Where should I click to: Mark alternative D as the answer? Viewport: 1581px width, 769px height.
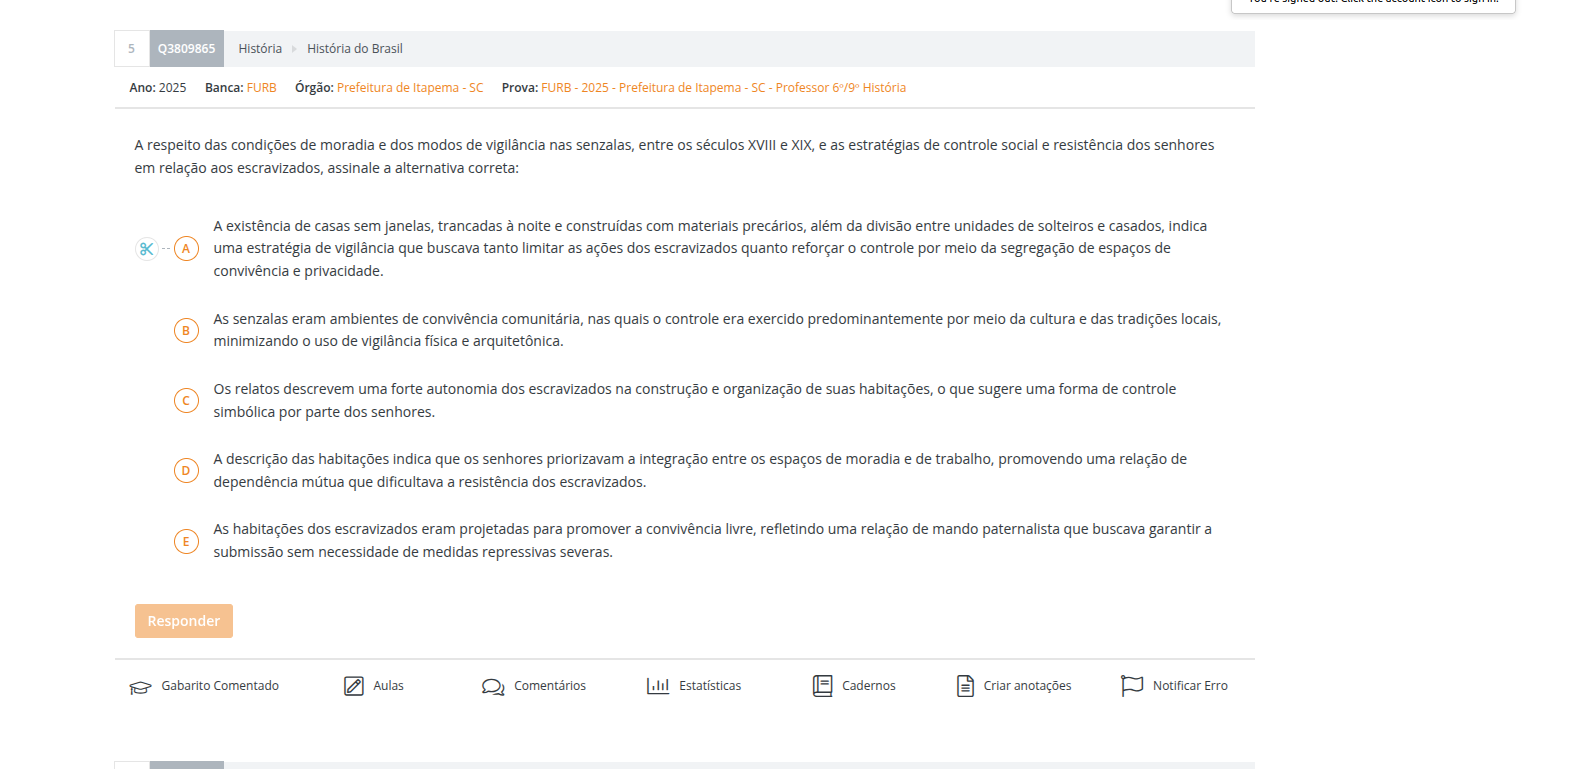pyautogui.click(x=186, y=471)
